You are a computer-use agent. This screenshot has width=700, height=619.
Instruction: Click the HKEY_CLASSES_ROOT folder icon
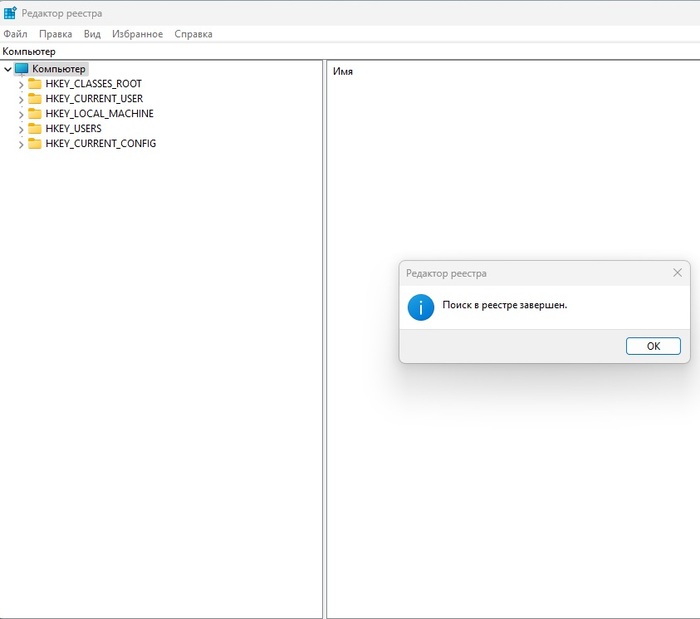click(34, 83)
